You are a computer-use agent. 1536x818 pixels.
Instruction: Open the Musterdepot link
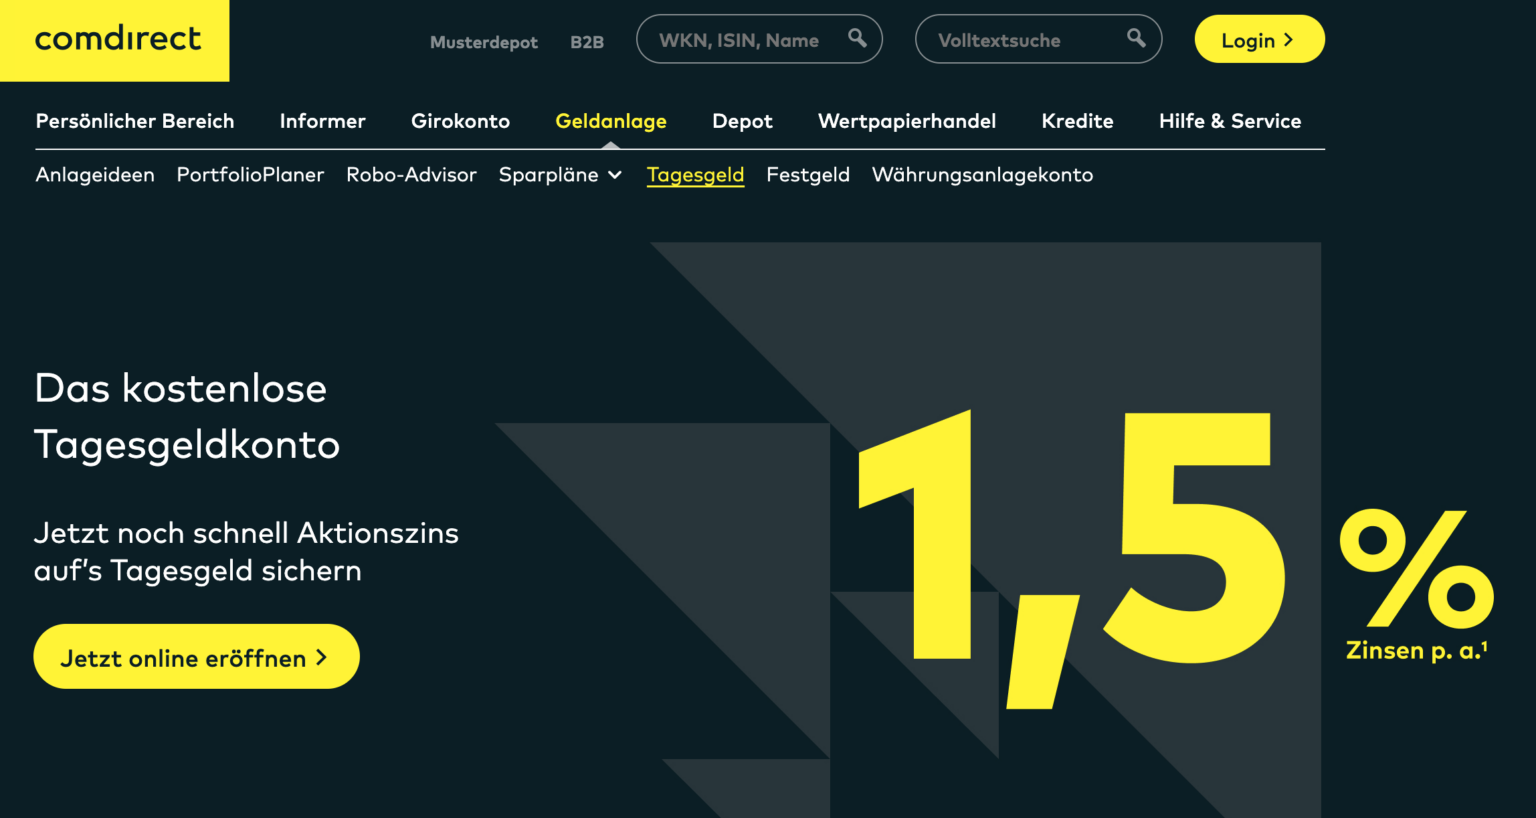tap(484, 42)
